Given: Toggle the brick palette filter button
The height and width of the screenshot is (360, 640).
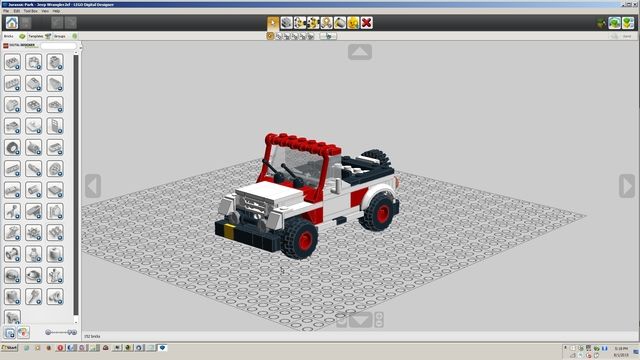Looking at the screenshot, I should click(x=10, y=333).
